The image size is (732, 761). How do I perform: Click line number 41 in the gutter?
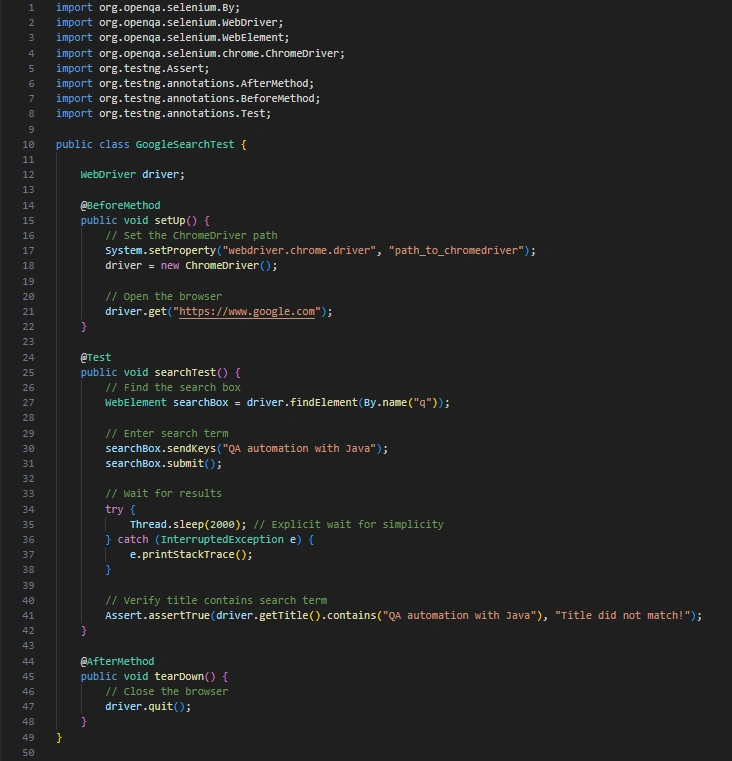(x=28, y=616)
